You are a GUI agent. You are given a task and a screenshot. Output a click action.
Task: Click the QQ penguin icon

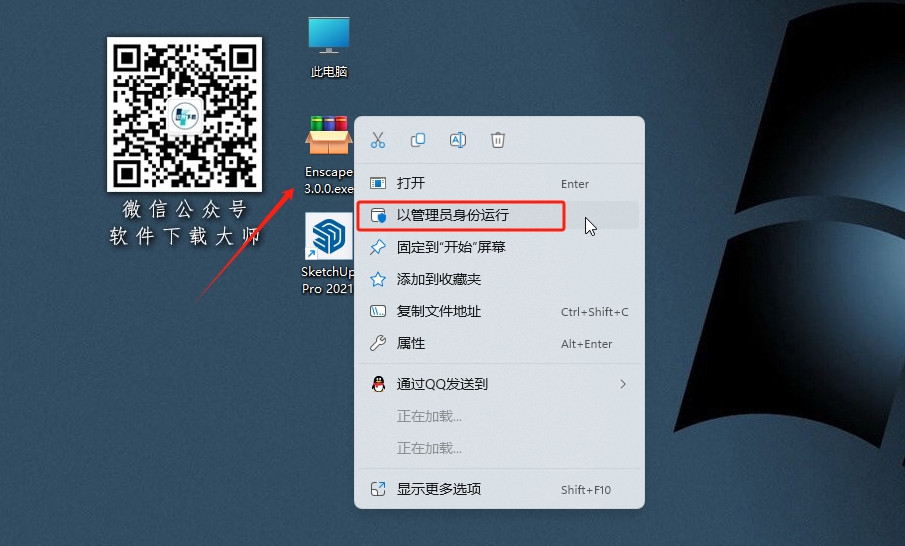379,384
